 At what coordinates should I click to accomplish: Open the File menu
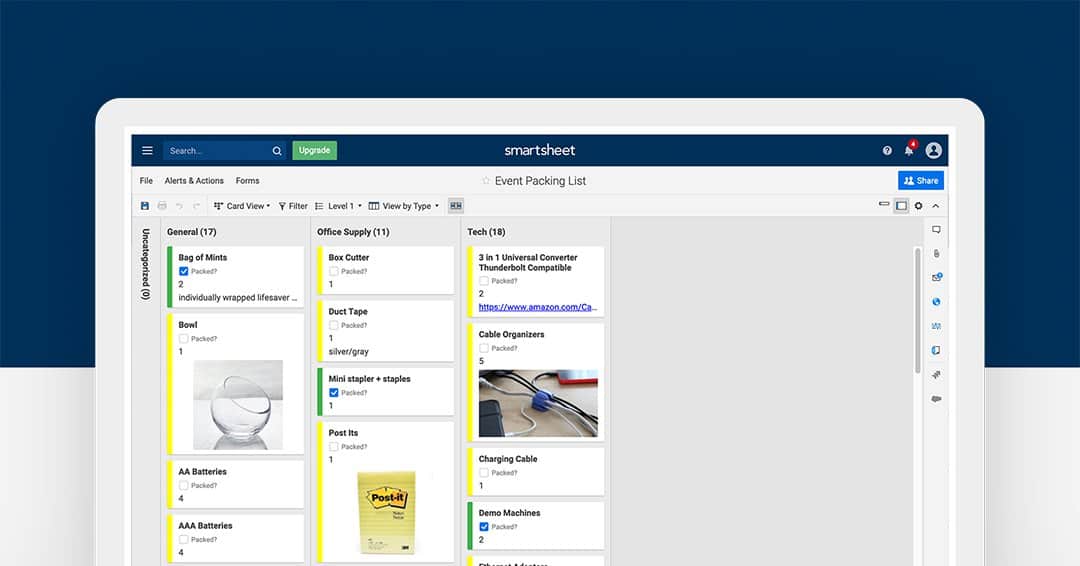pyautogui.click(x=146, y=181)
